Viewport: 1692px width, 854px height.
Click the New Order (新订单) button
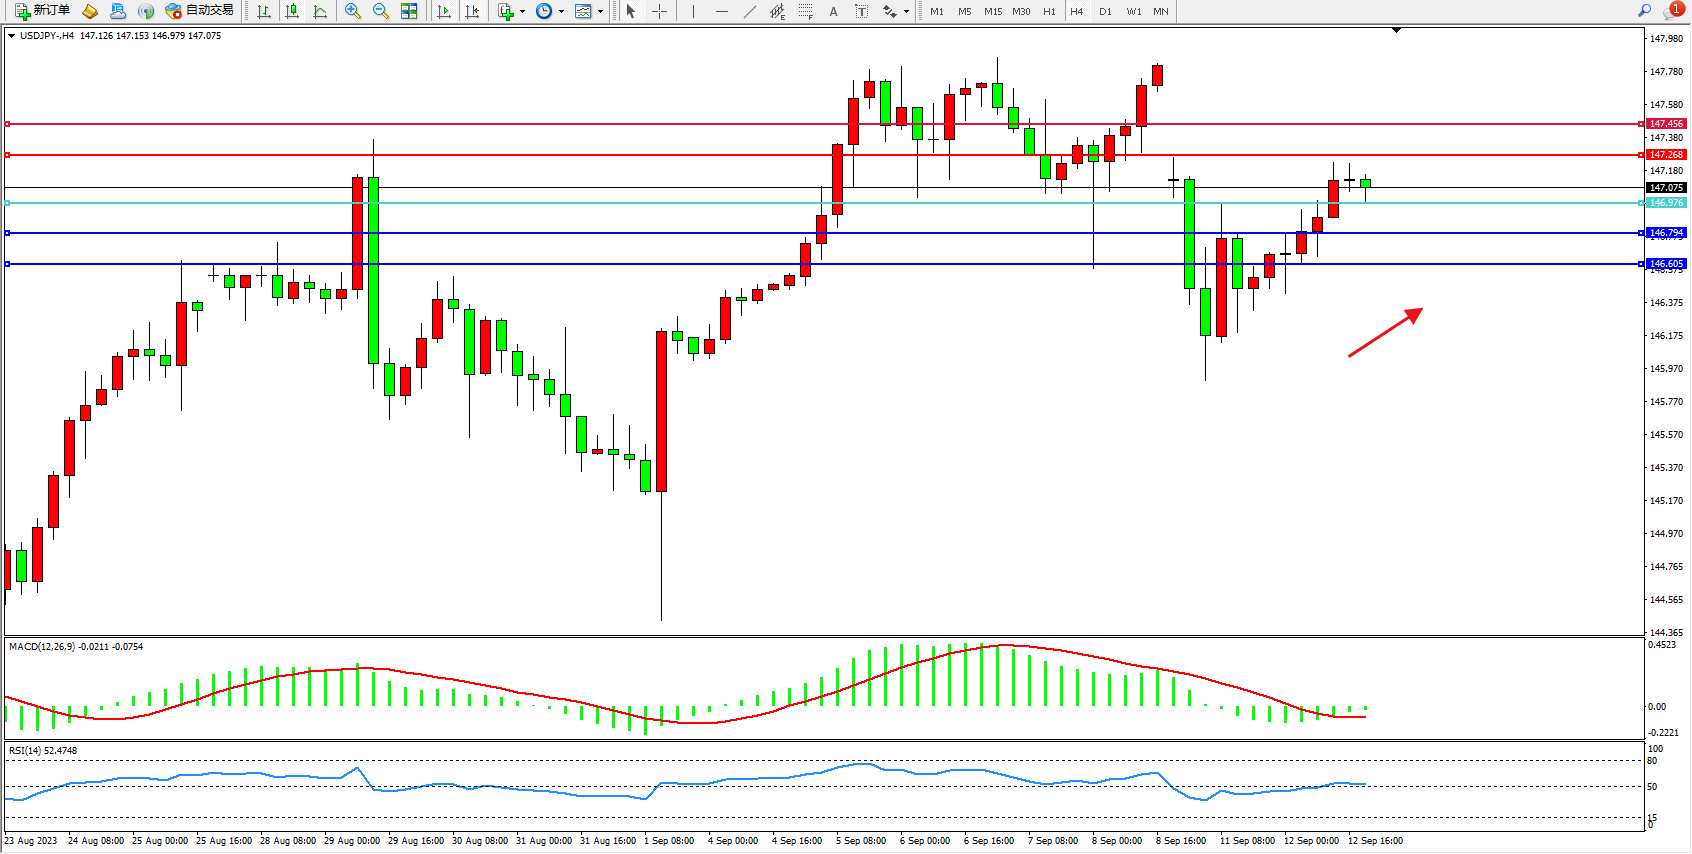click(x=42, y=11)
